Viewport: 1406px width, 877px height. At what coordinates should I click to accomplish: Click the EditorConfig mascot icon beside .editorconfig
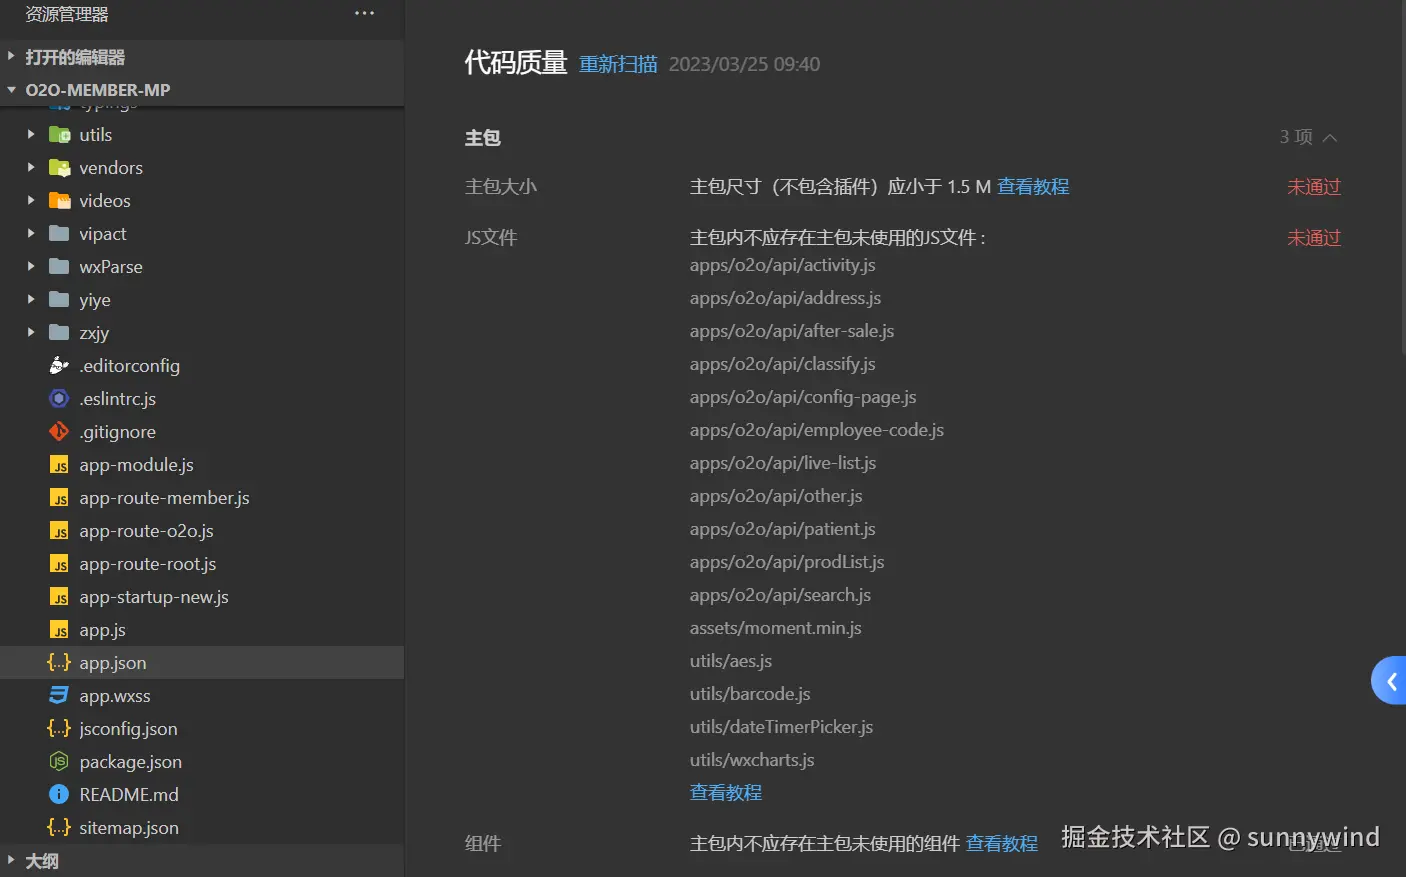[59, 365]
